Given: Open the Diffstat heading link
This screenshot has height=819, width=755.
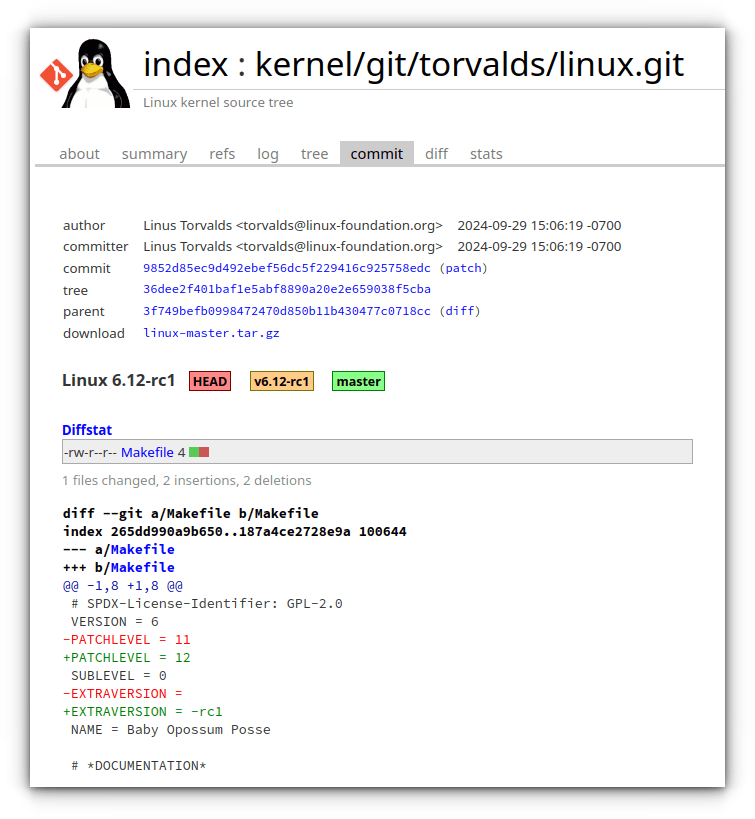Looking at the screenshot, I should [87, 430].
